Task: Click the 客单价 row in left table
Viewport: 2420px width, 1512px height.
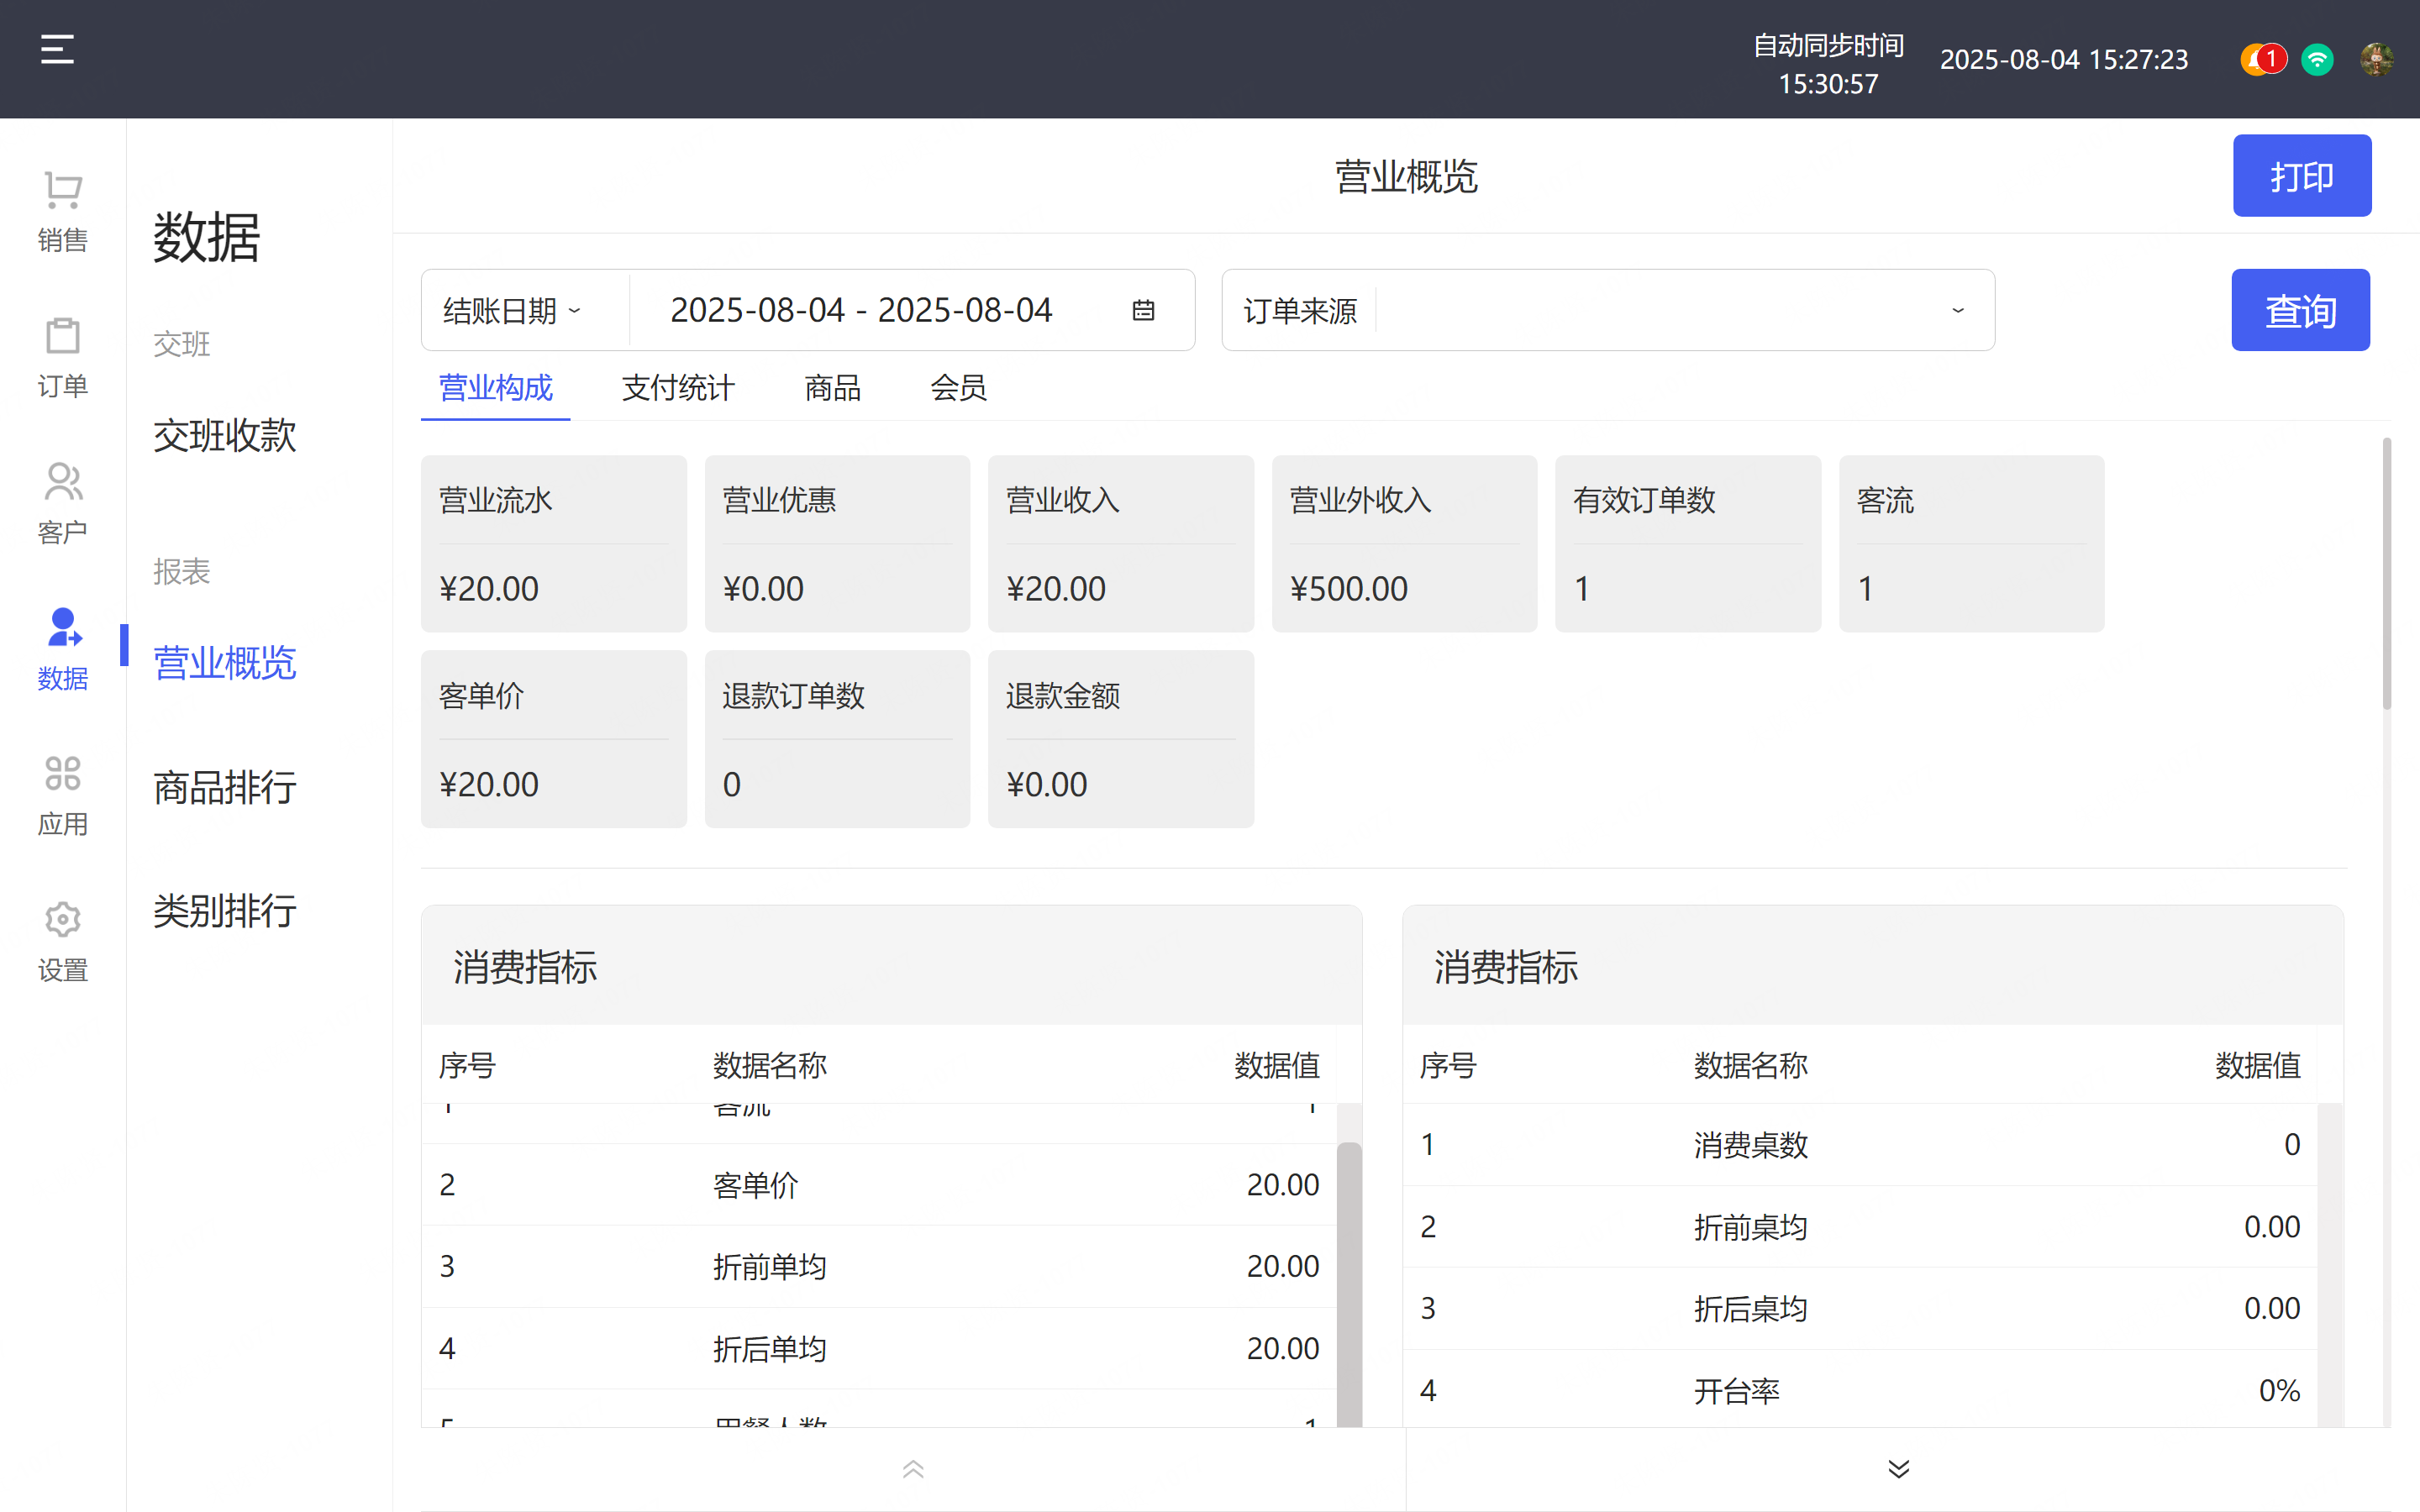Action: click(x=879, y=1184)
